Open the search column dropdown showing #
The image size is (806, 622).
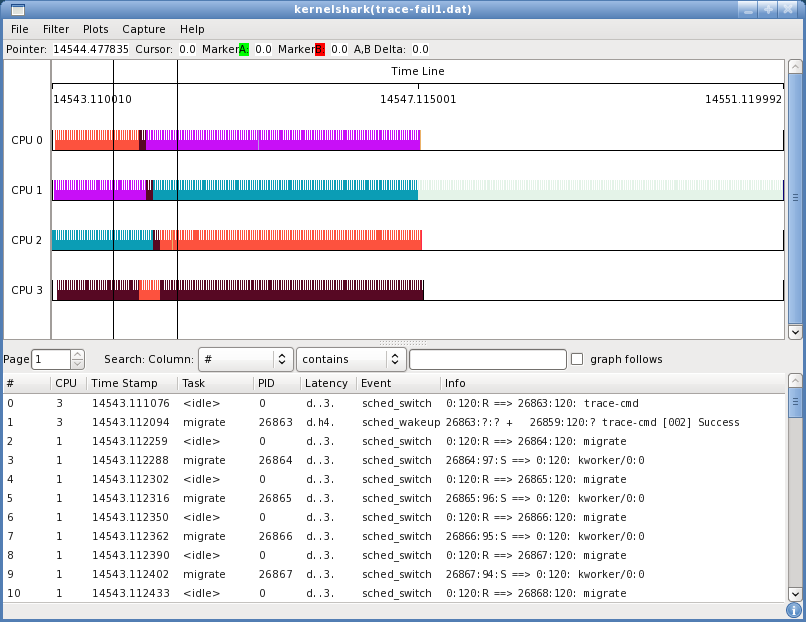[x=245, y=359]
